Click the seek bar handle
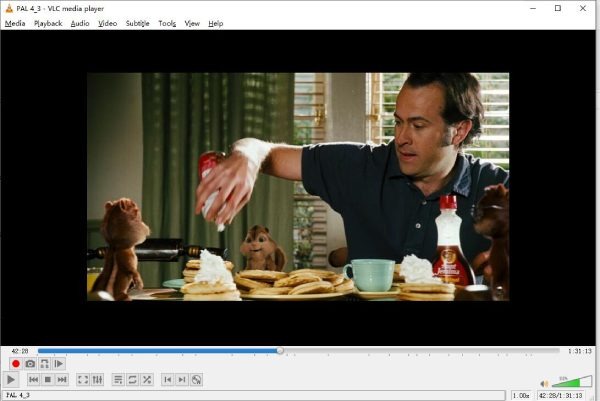 click(280, 350)
